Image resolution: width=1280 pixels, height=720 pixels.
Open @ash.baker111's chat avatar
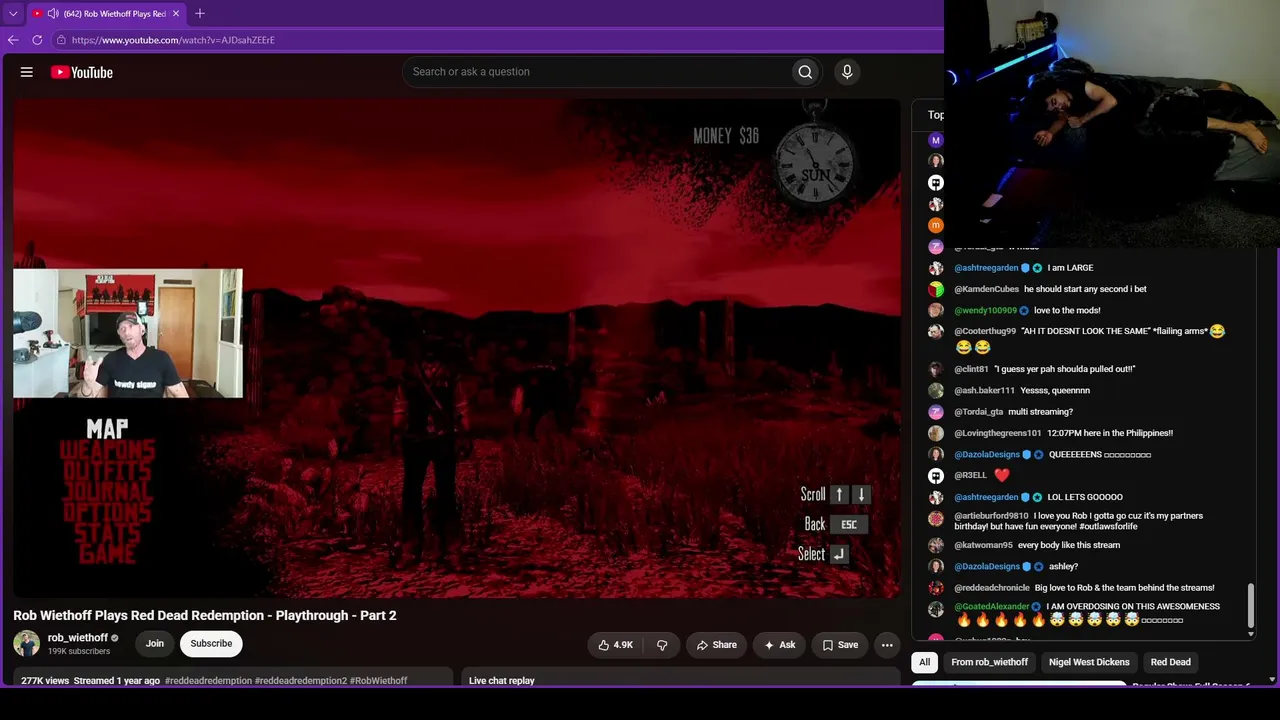point(936,390)
